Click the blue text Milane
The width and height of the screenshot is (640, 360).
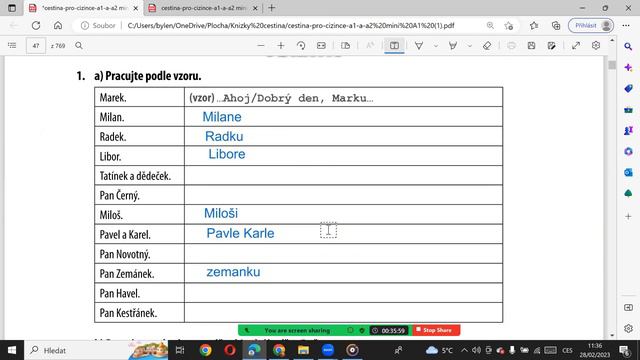tap(222, 117)
